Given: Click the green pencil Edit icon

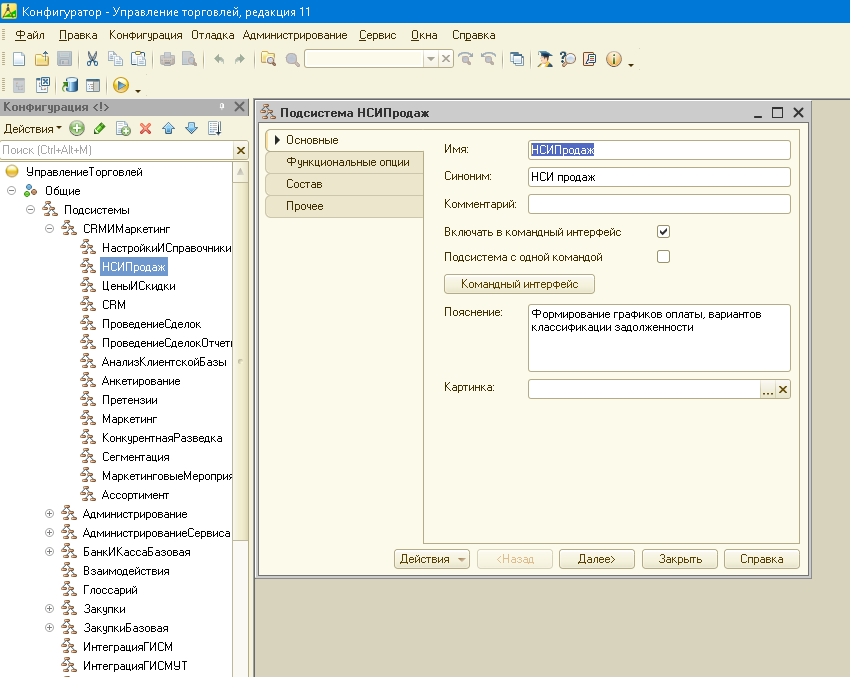Looking at the screenshot, I should pyautogui.click(x=99, y=128).
